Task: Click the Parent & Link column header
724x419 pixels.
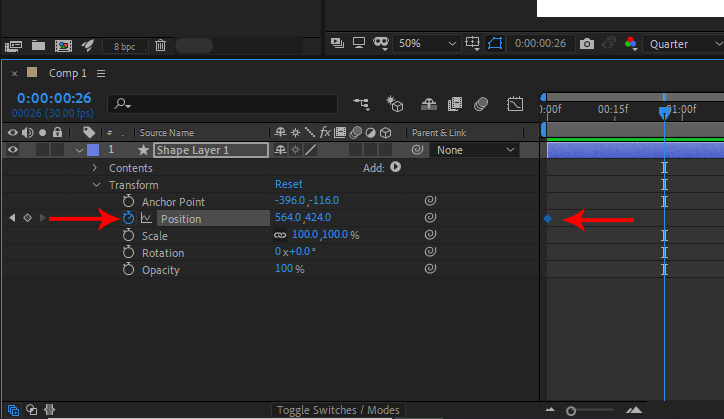Action: (x=439, y=133)
